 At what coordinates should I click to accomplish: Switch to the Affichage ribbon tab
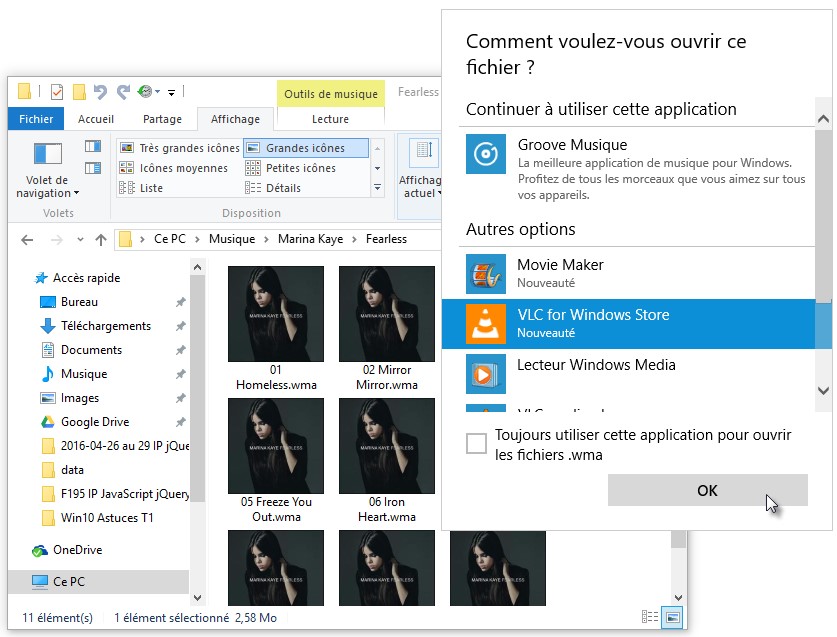tap(235, 119)
